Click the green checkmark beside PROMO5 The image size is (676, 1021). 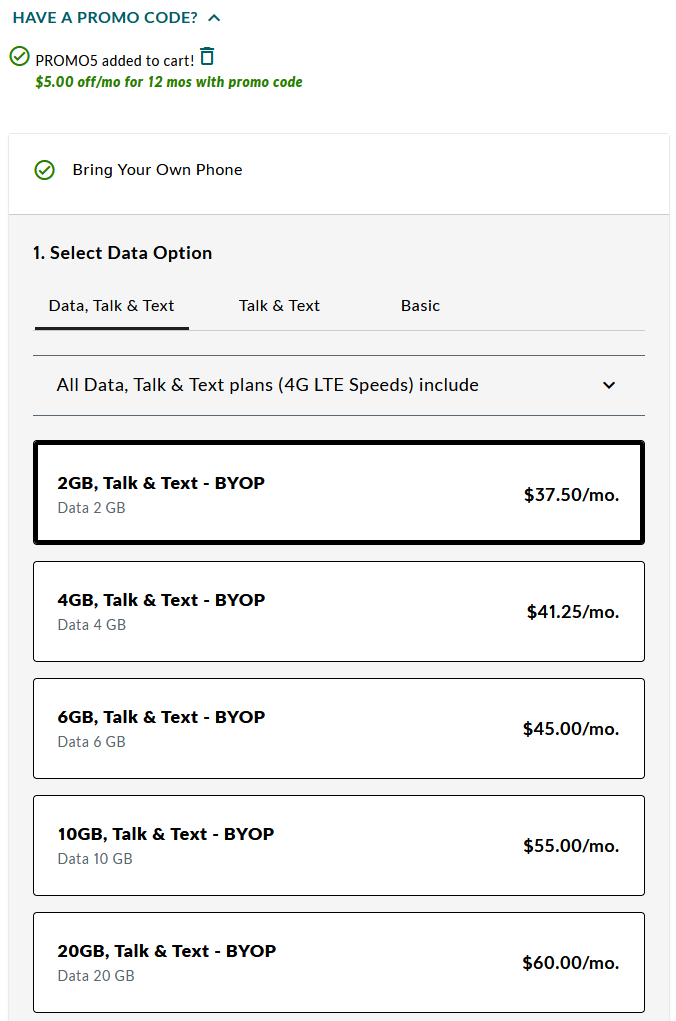pyautogui.click(x=19, y=56)
